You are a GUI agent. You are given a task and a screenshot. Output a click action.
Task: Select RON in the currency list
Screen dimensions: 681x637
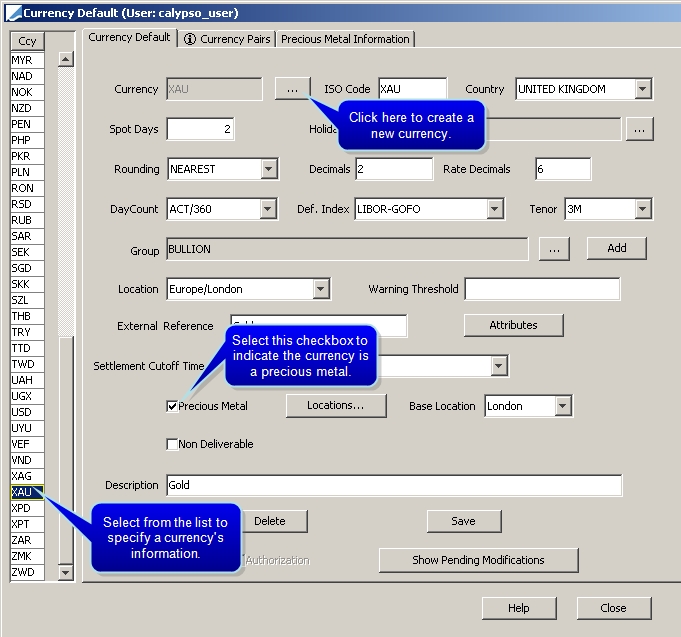tap(27, 188)
